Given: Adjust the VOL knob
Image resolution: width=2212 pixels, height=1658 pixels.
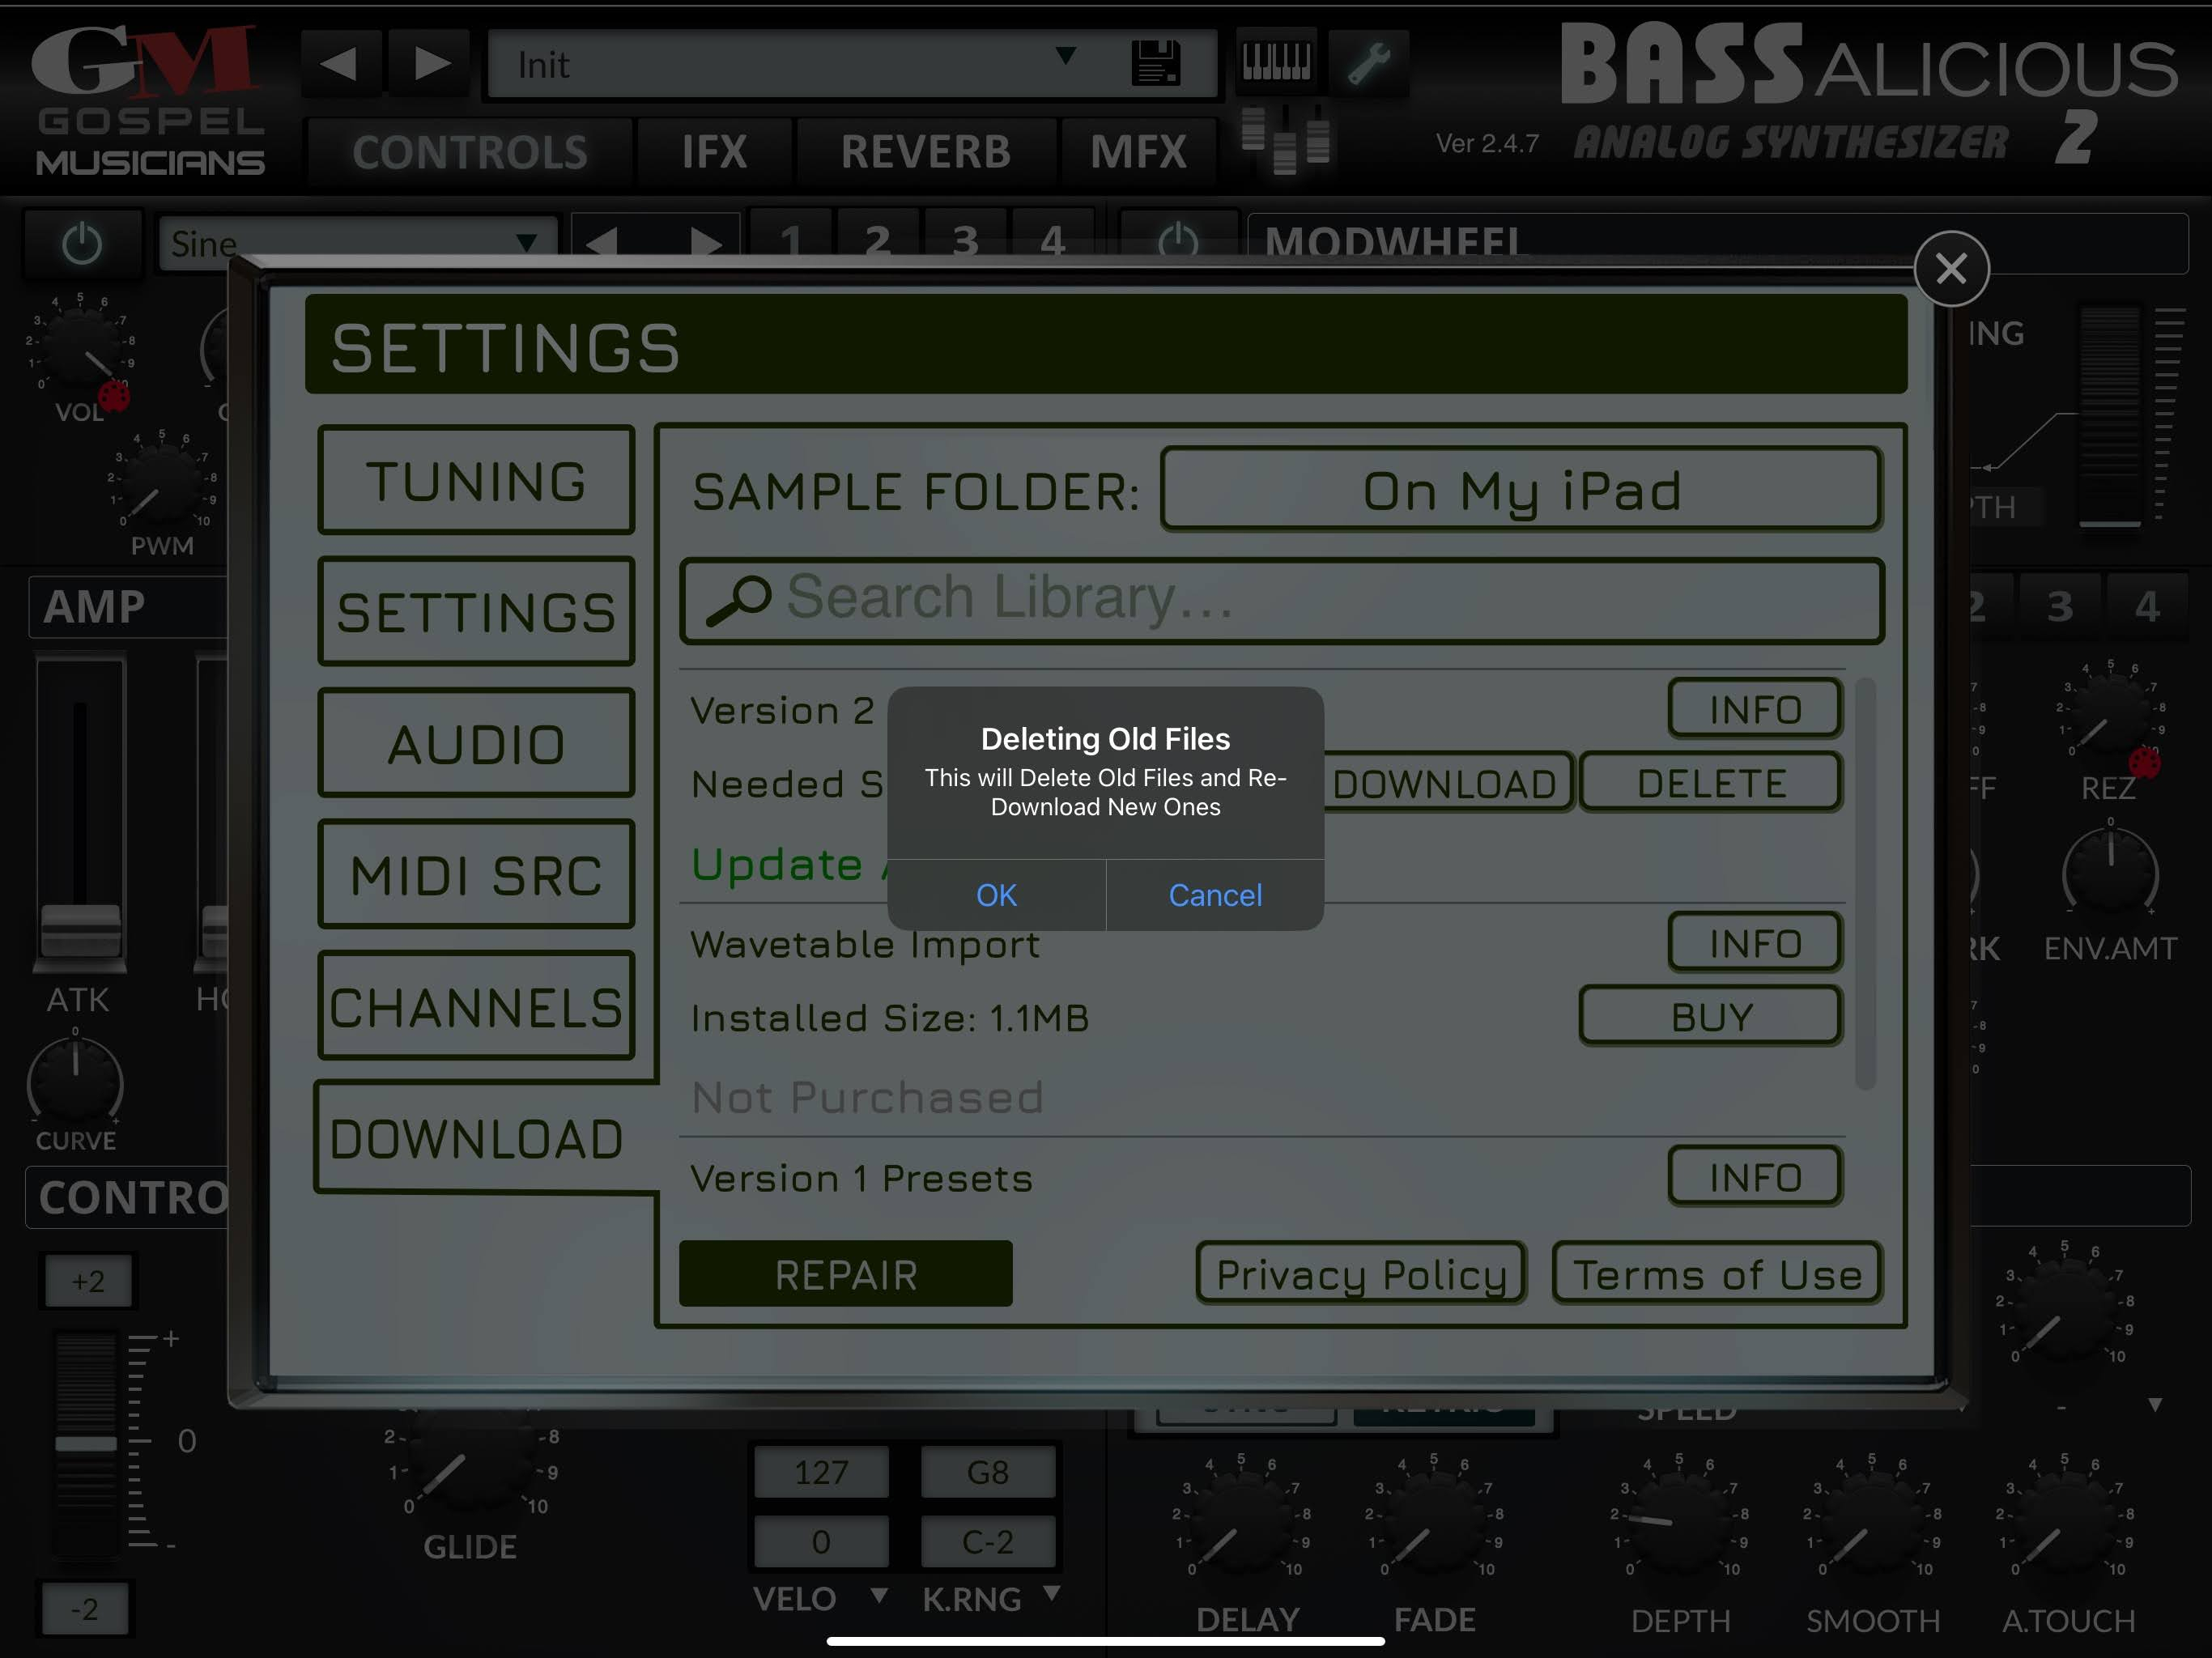Looking at the screenshot, I should pyautogui.click(x=82, y=348).
